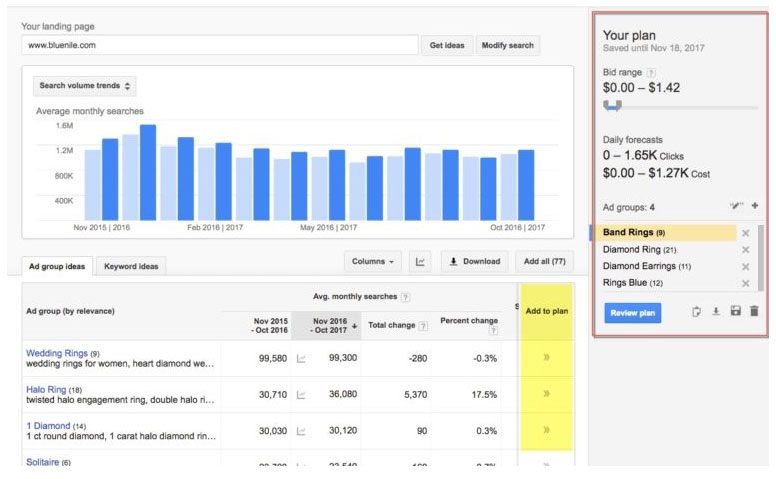Viewport: 776px width, 479px height.
Task: Remove Diamond Earrings from the plan
Action: [x=745, y=266]
